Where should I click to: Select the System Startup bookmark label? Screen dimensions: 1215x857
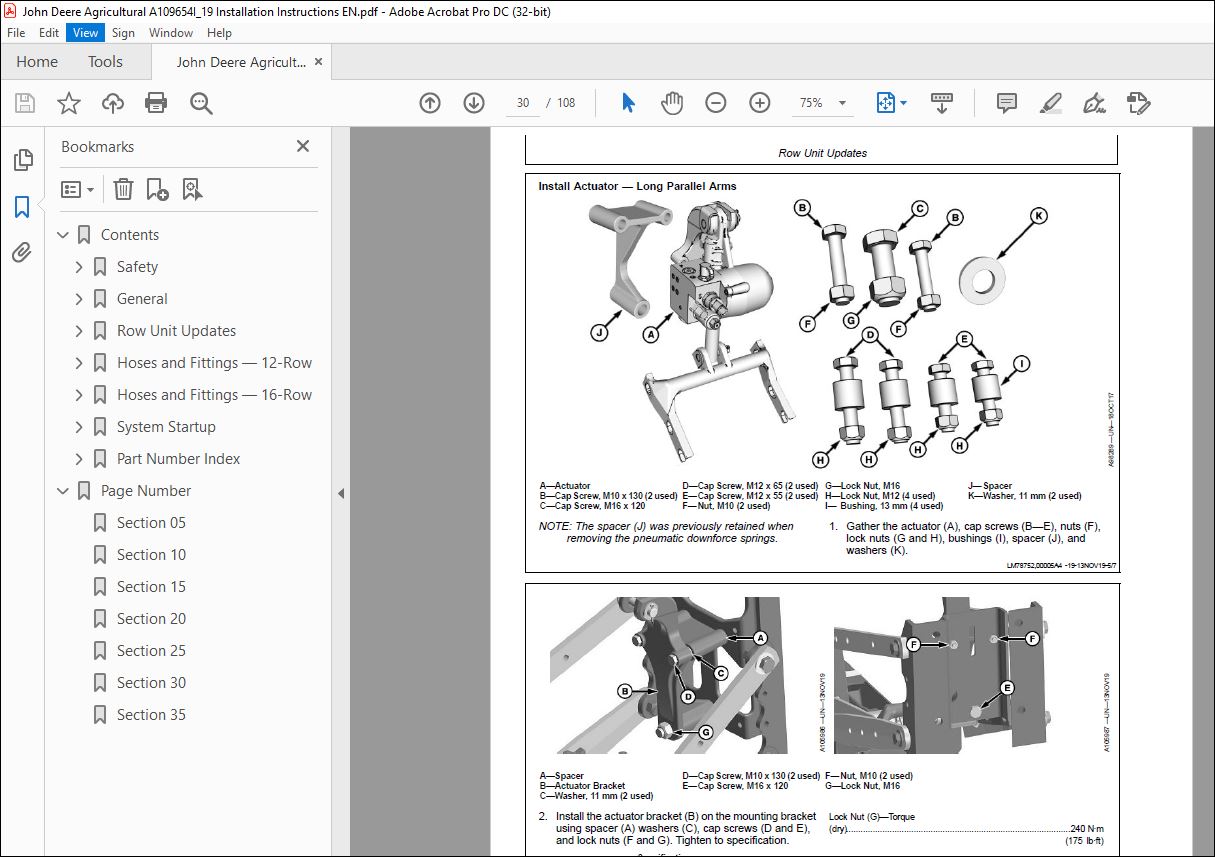click(x=166, y=427)
